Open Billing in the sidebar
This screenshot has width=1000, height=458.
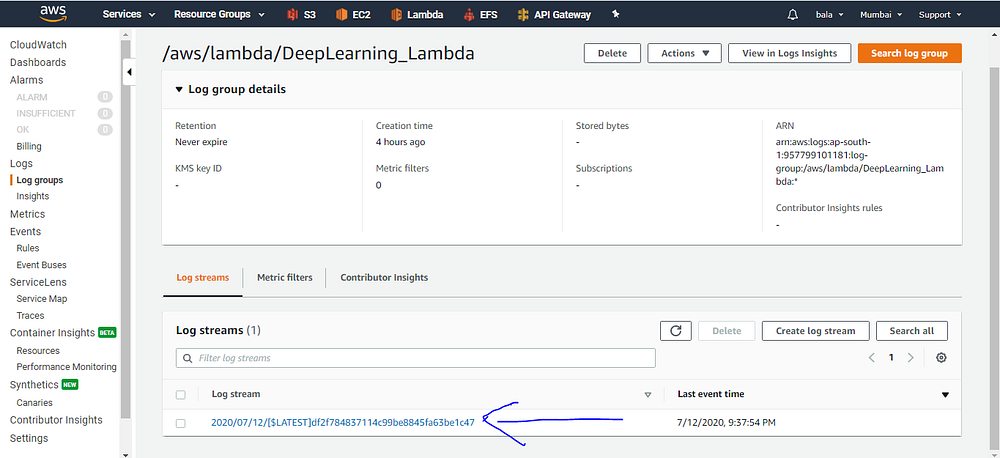(x=29, y=146)
